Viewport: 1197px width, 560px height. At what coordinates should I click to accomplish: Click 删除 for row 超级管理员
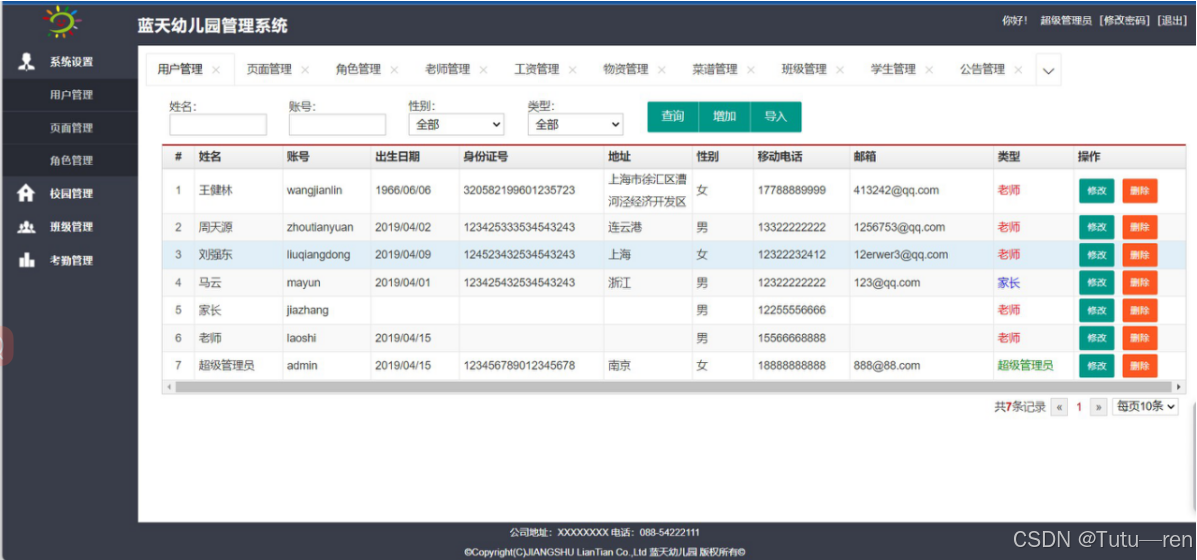tap(1140, 366)
